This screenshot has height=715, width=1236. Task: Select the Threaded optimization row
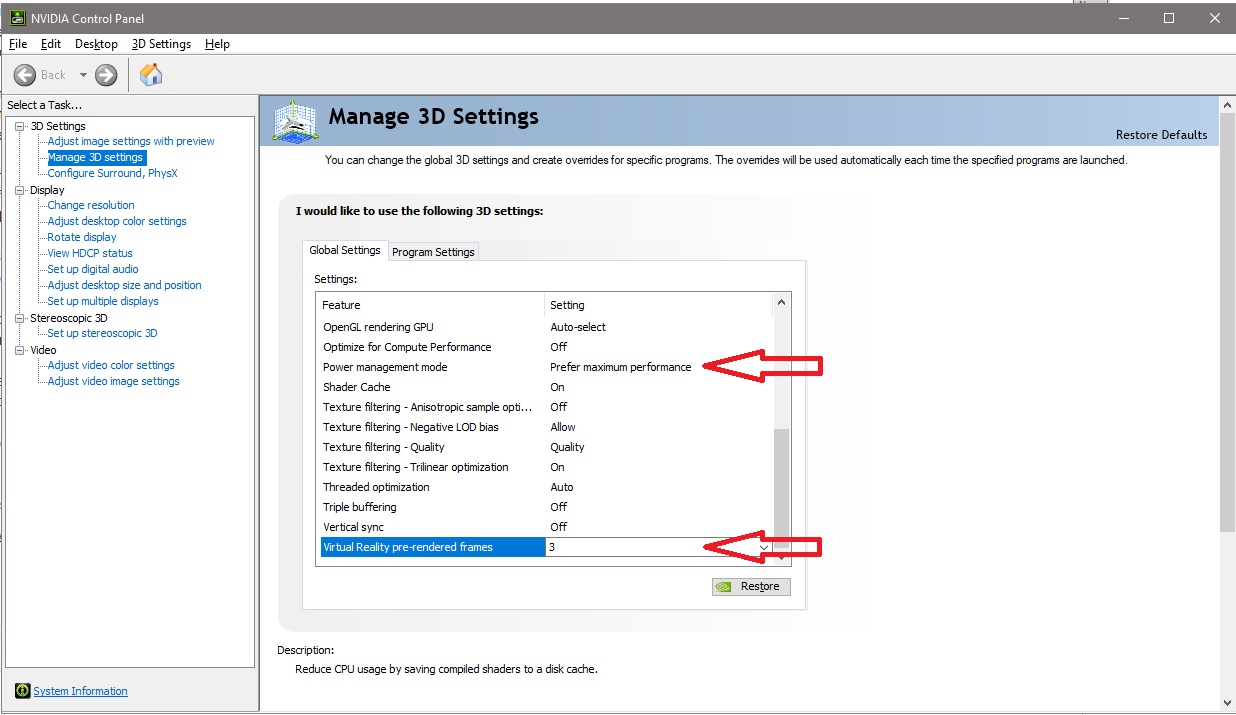pos(546,487)
